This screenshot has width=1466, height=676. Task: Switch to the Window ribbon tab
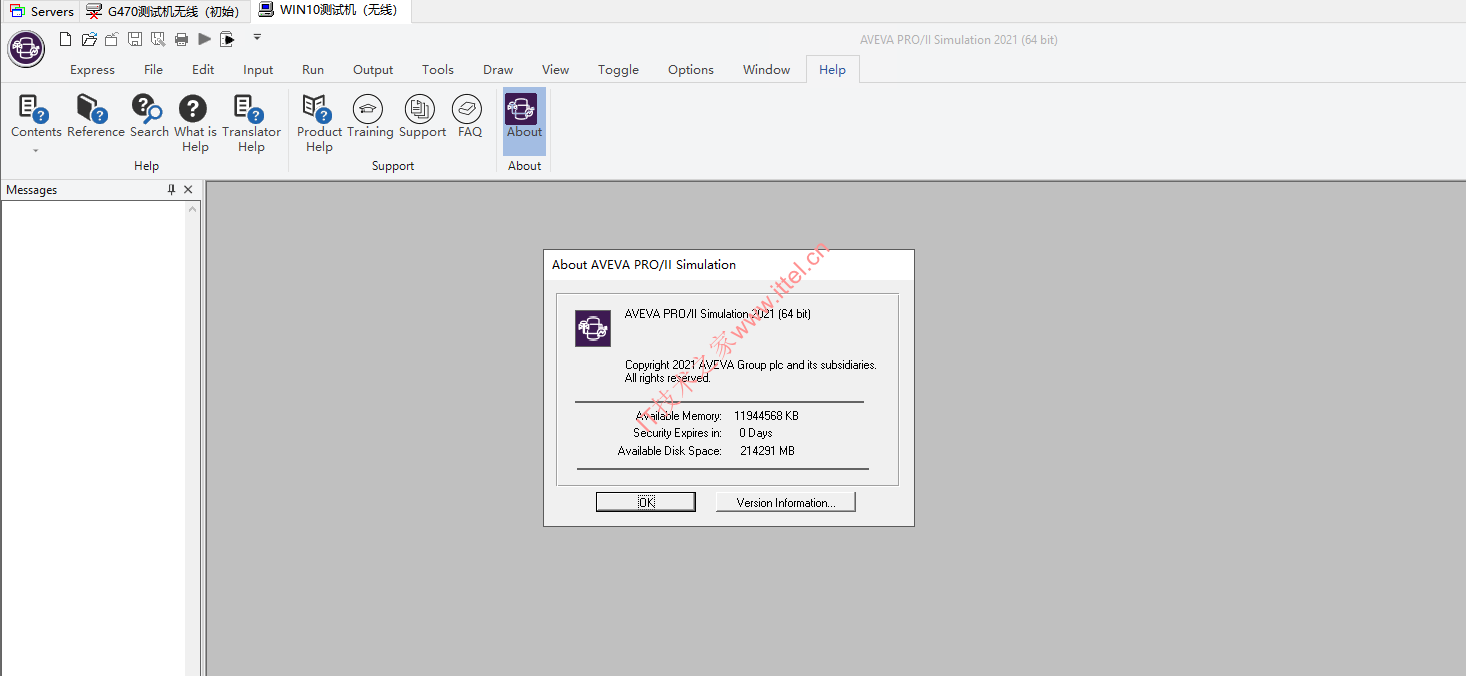767,70
